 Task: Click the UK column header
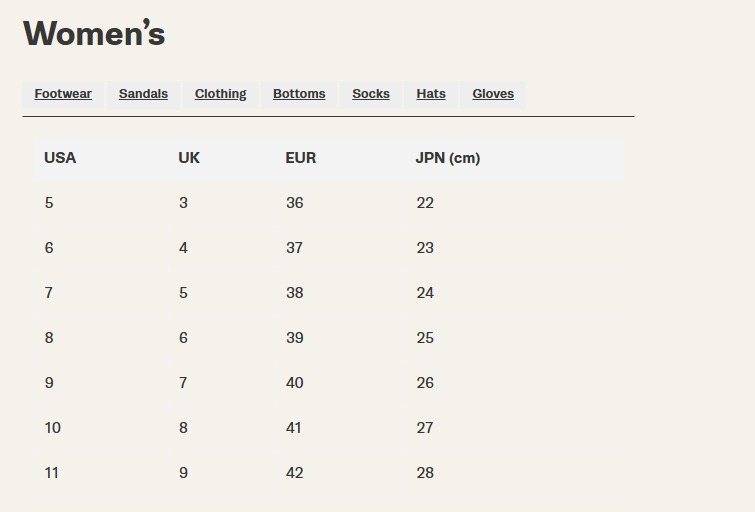[x=189, y=158]
